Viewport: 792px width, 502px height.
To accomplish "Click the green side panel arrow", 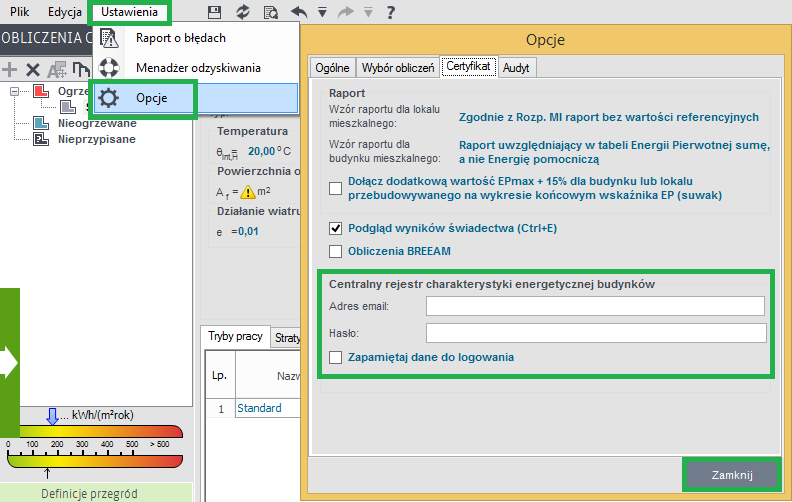I will (9, 363).
